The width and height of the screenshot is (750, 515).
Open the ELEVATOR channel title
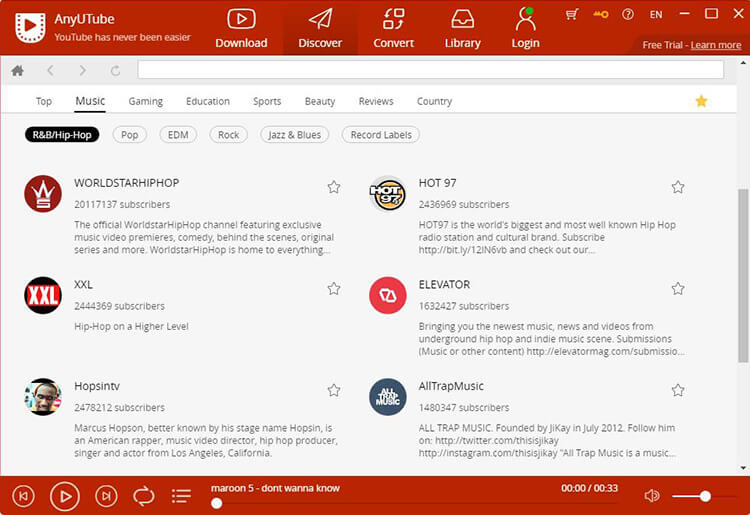[x=444, y=285]
